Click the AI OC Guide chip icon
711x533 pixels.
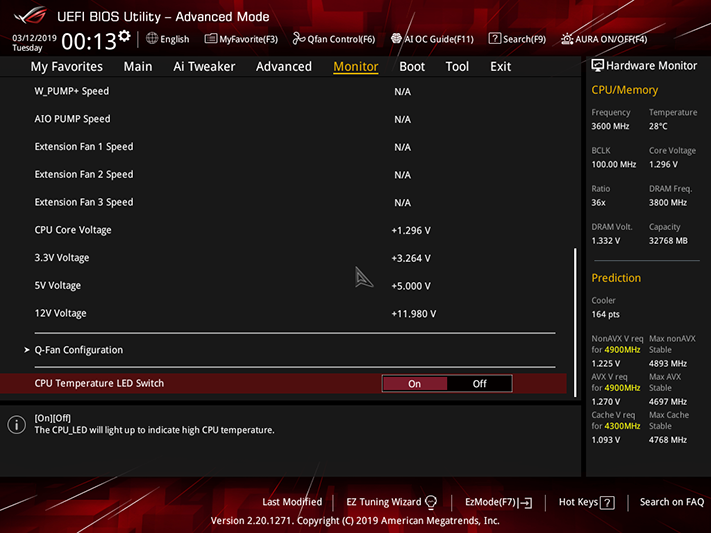(x=396, y=39)
